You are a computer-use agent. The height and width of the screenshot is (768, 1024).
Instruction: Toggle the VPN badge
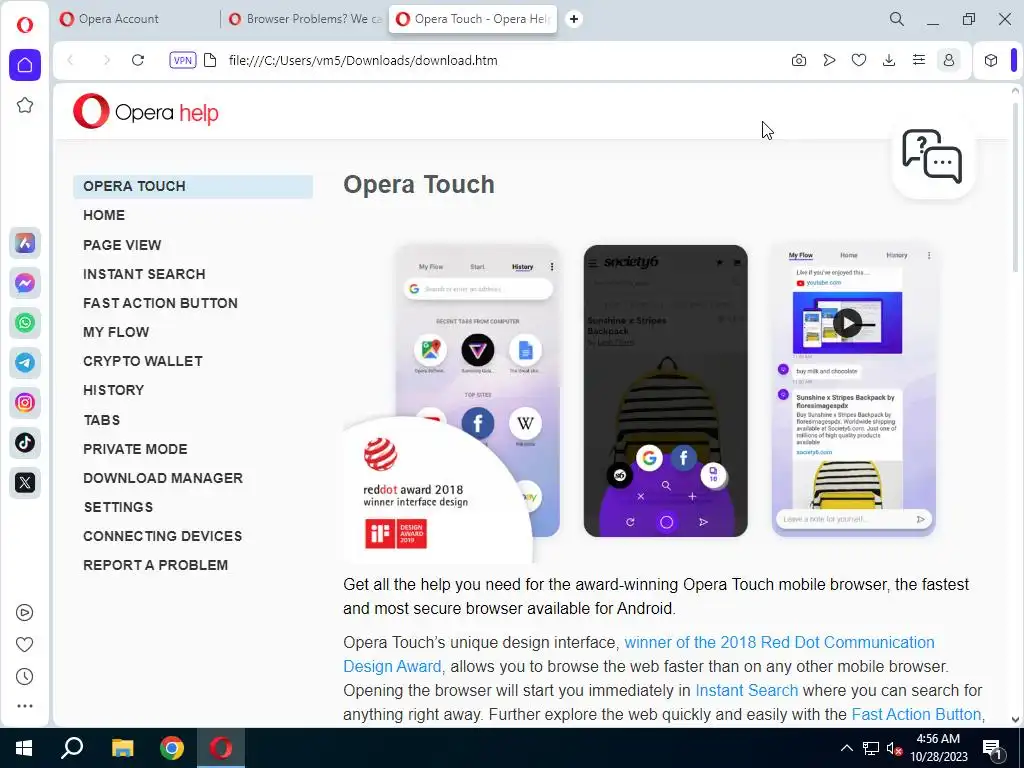tap(182, 60)
